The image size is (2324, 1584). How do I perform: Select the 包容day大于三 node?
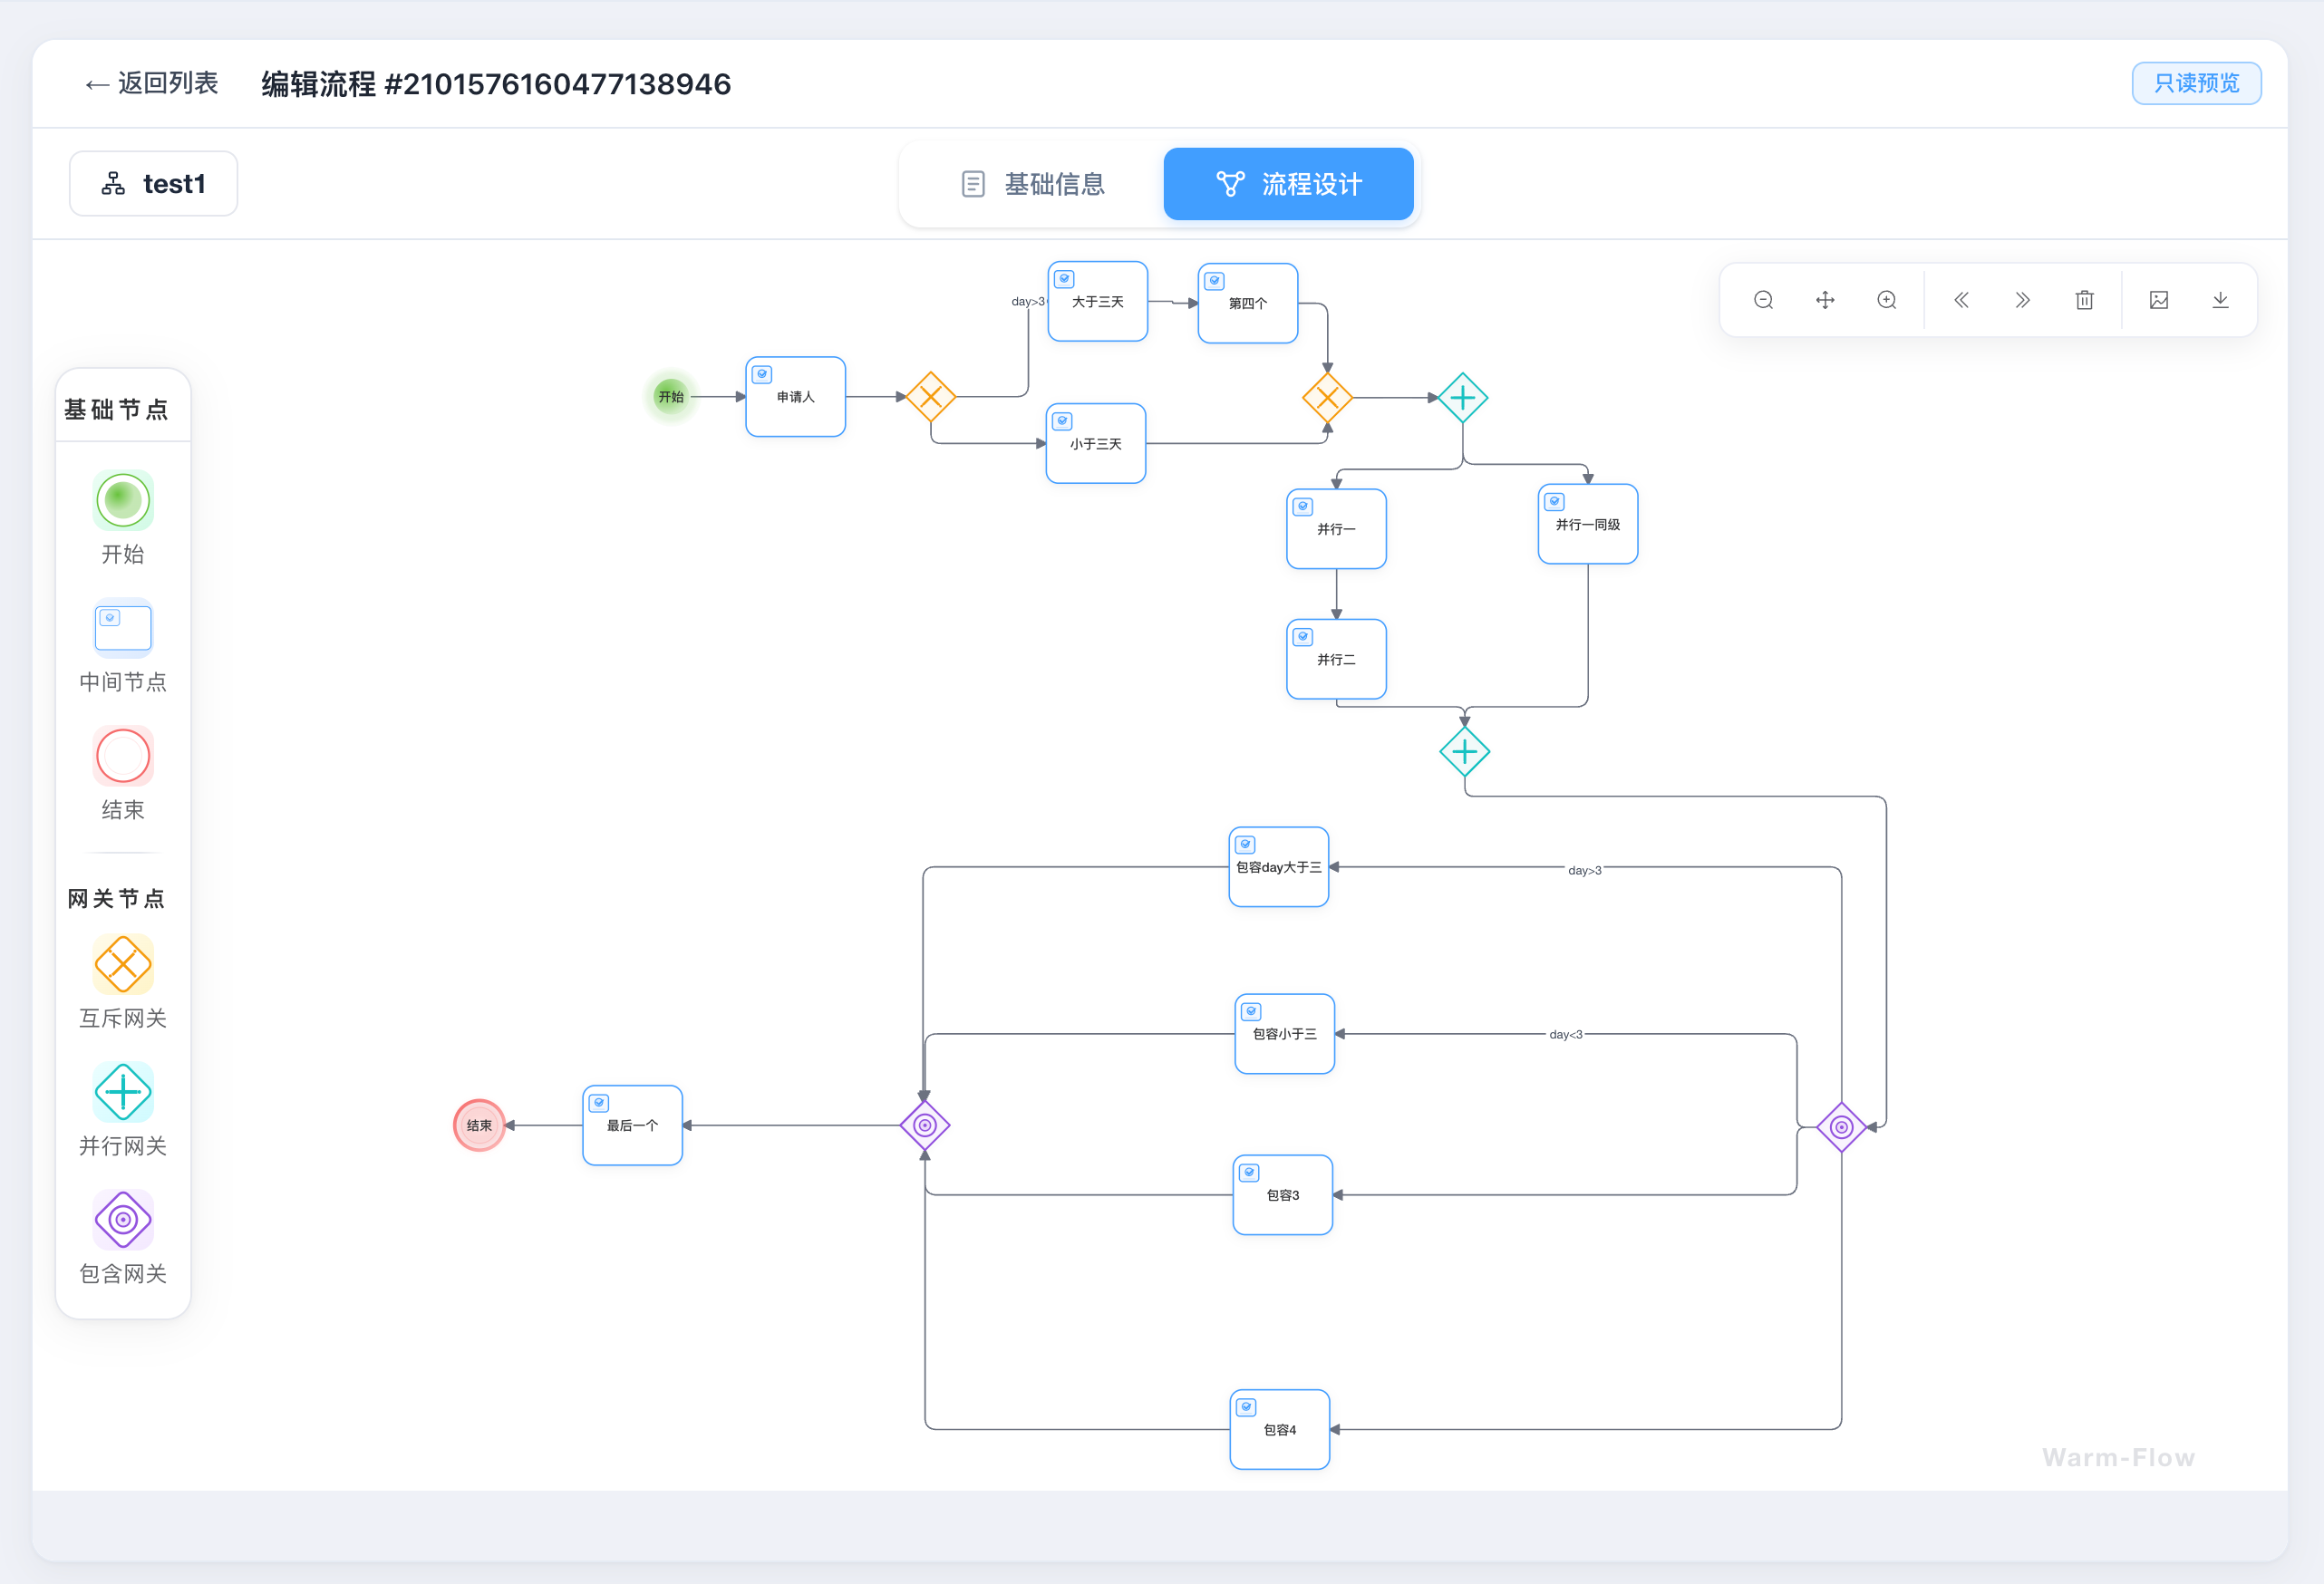1279,867
